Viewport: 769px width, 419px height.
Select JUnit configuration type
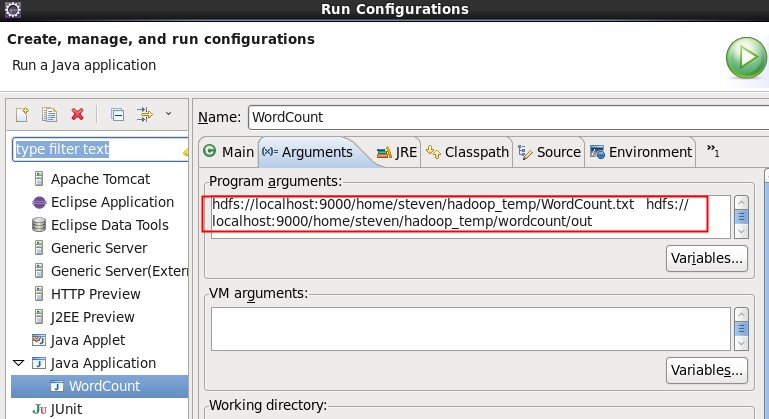[66, 409]
